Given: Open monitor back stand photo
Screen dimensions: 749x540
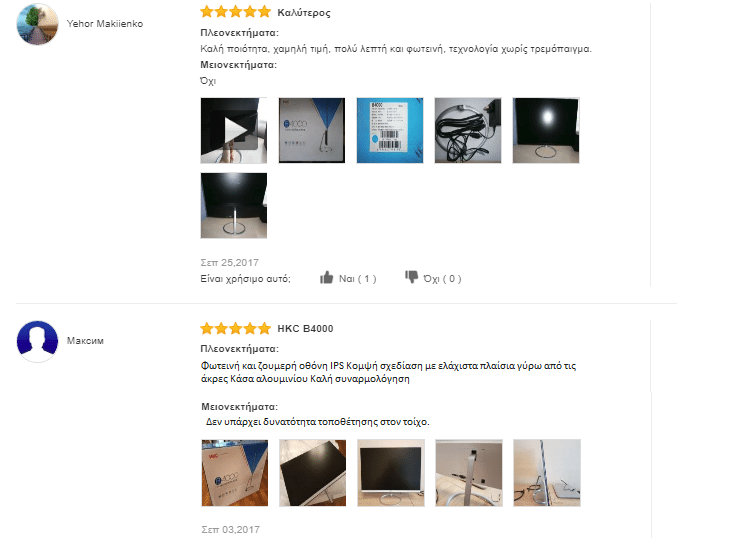Looking at the screenshot, I should pyautogui.click(x=469, y=473).
